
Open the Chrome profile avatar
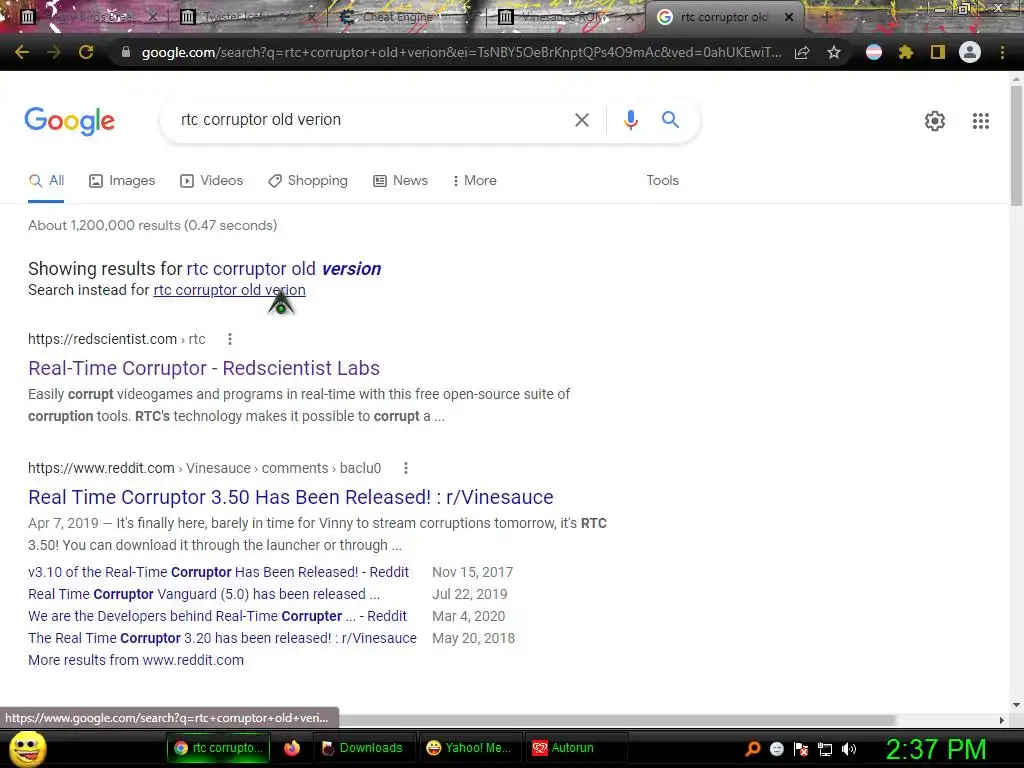click(970, 52)
